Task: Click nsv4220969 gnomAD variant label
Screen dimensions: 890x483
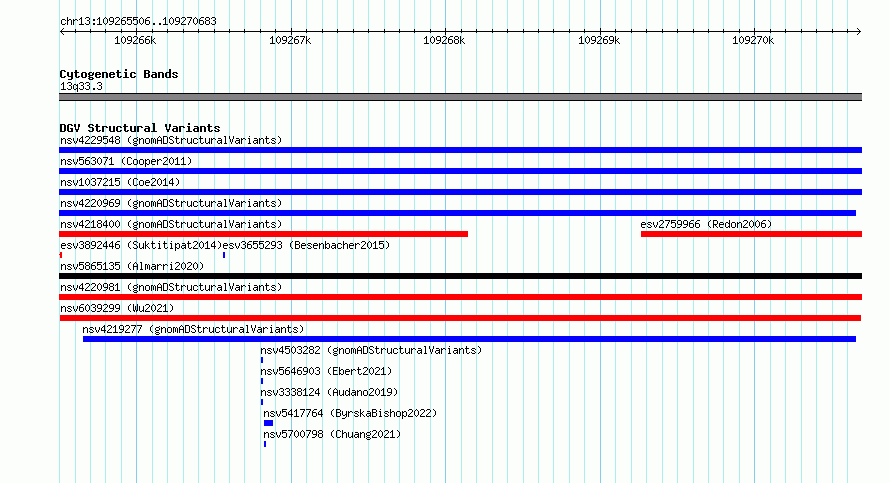Action: (x=171, y=203)
